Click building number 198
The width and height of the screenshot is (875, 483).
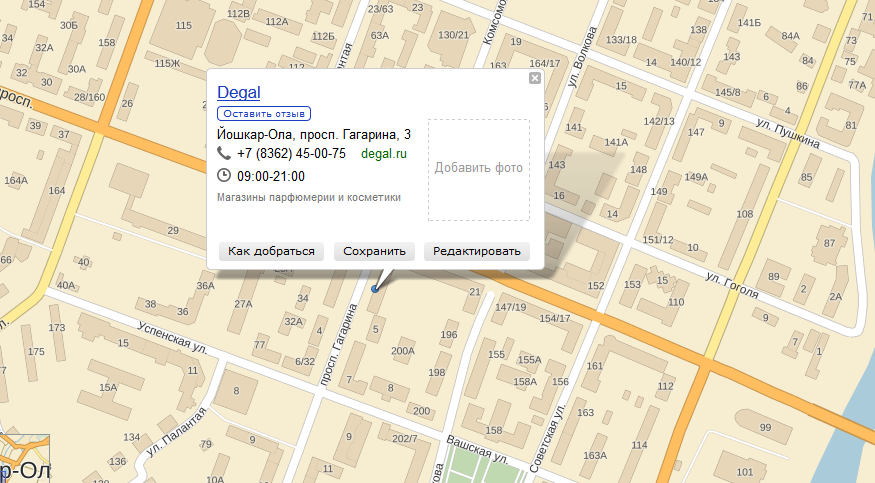[437, 373]
